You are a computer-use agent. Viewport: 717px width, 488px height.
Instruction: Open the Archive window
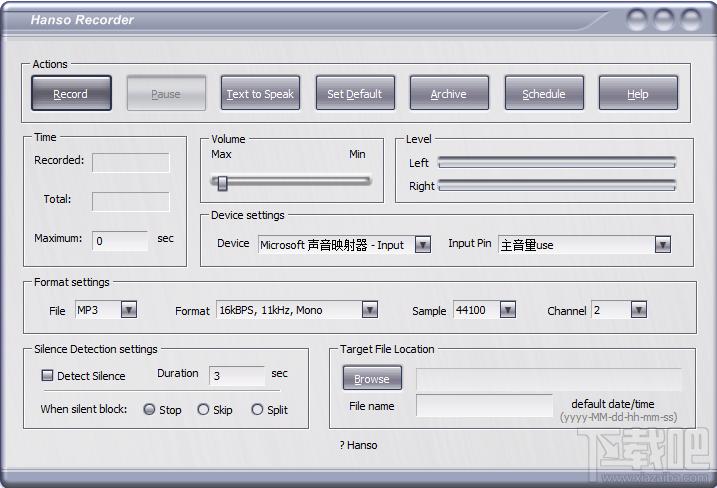coord(449,93)
